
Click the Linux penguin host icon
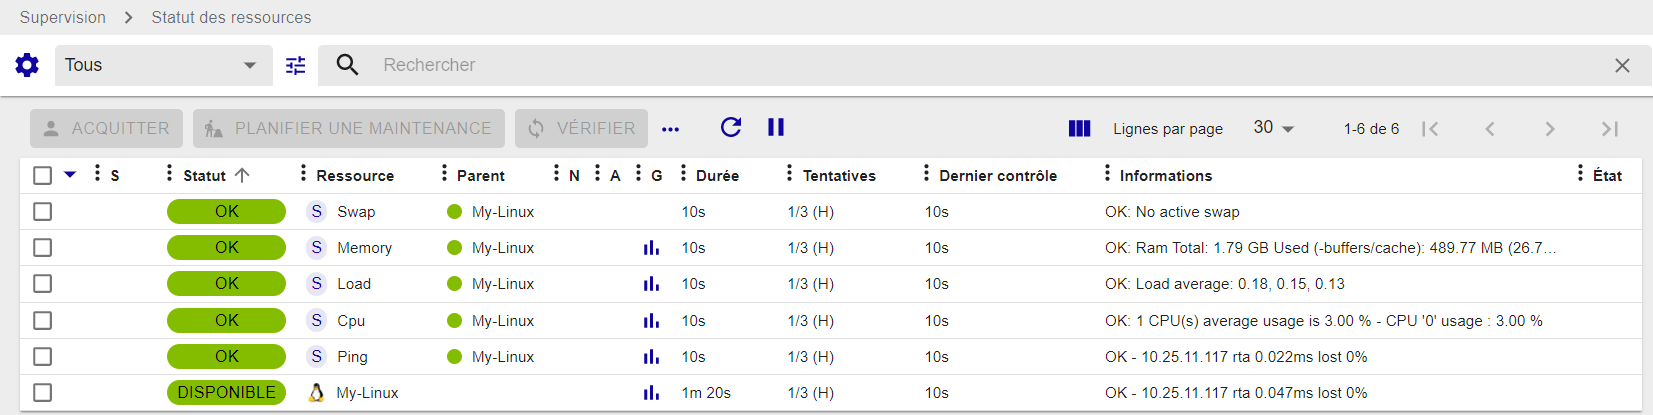pos(316,393)
